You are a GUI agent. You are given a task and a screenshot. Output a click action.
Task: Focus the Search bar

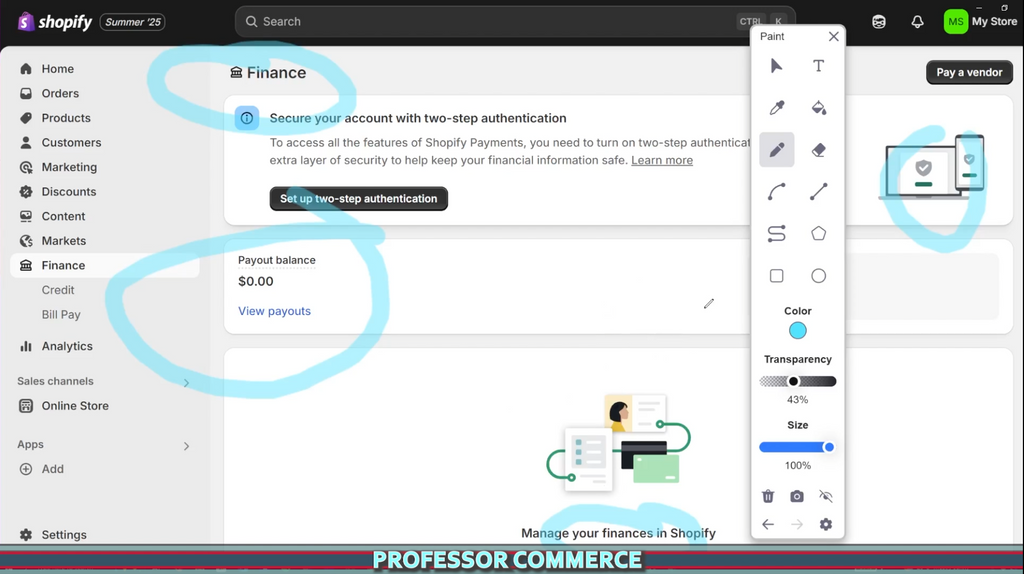click(x=515, y=22)
